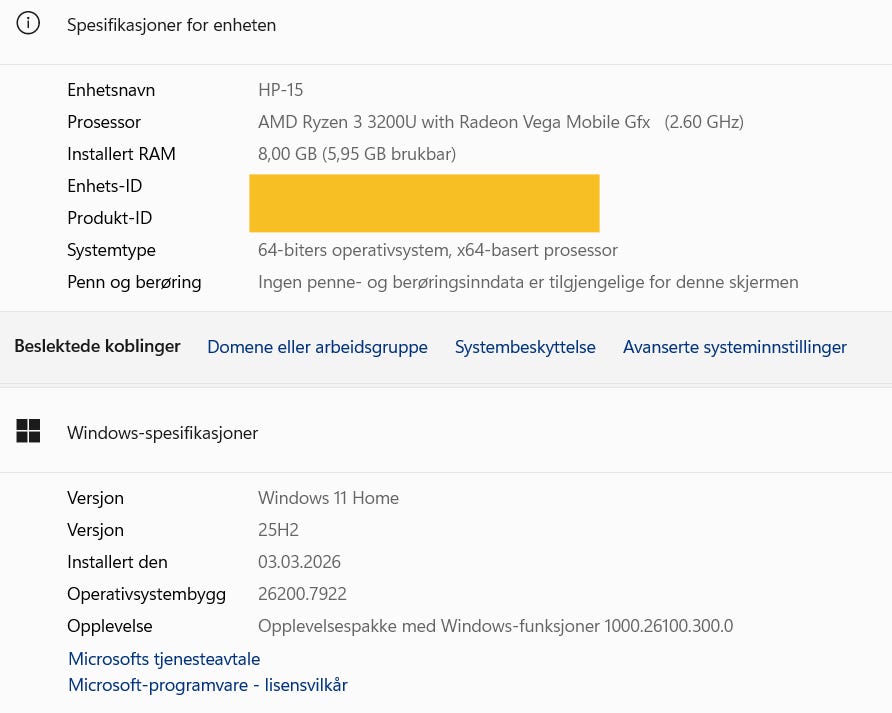This screenshot has width=892, height=713.
Task: Open the Systembeskyttelse link
Action: pos(525,347)
